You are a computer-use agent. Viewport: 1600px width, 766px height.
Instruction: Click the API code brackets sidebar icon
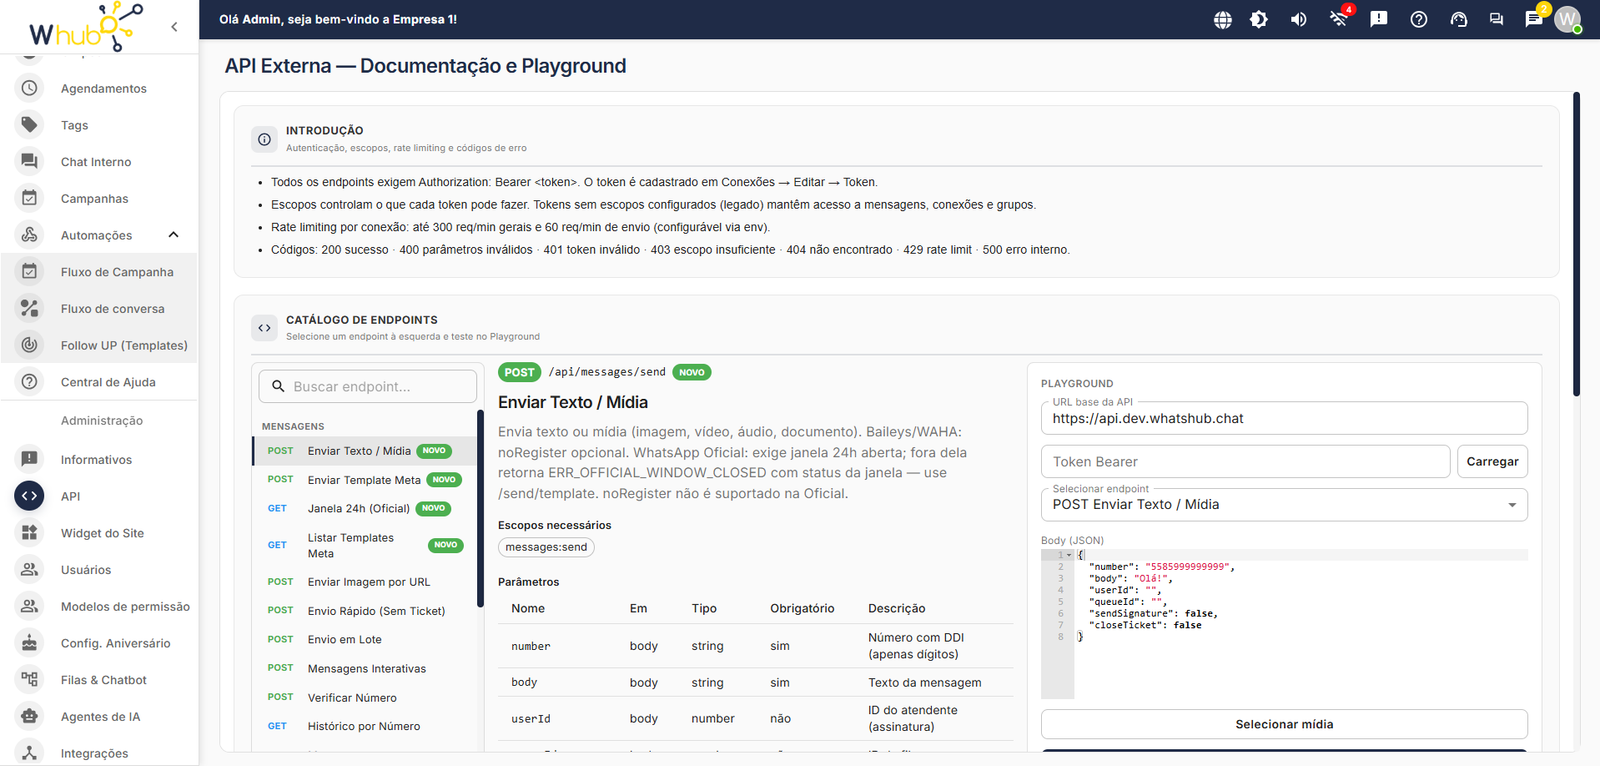[30, 496]
